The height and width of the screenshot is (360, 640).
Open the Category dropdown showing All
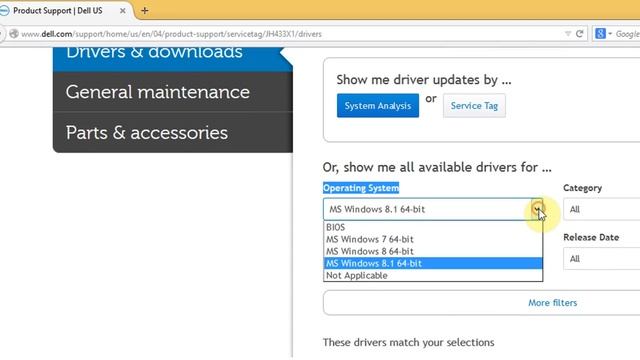pyautogui.click(x=602, y=209)
